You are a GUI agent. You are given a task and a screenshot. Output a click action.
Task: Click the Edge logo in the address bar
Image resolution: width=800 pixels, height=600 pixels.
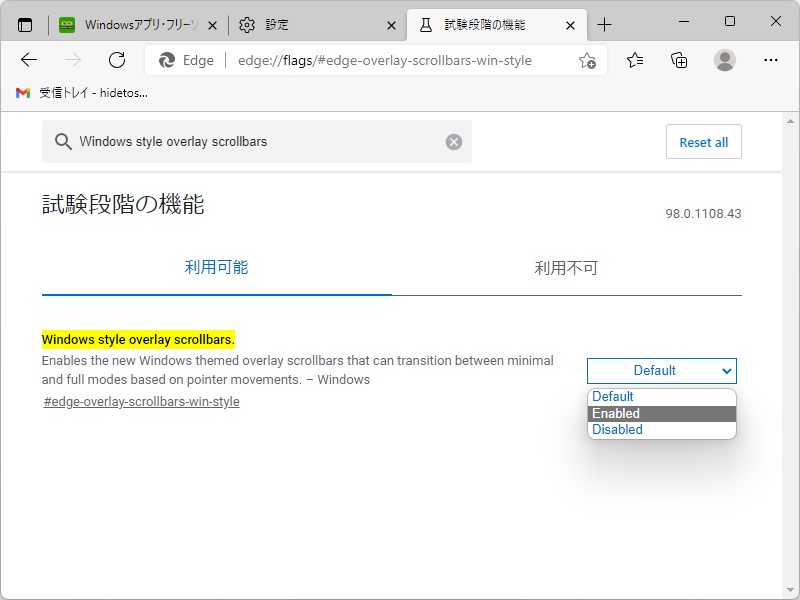pyautogui.click(x=167, y=60)
